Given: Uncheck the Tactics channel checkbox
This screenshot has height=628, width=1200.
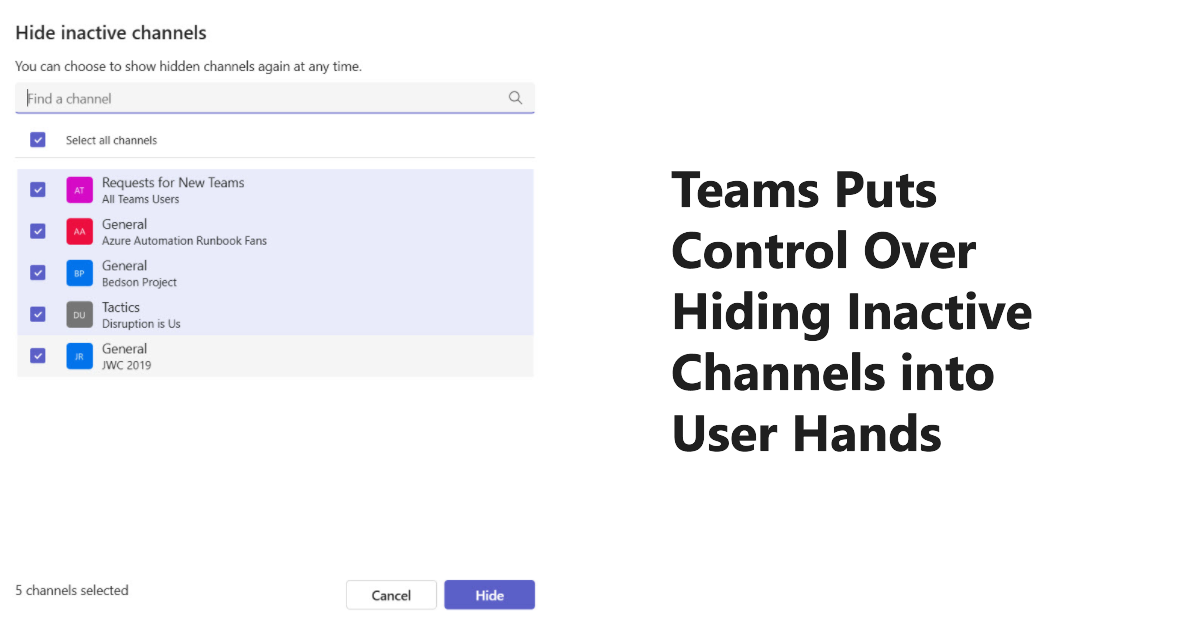Looking at the screenshot, I should pos(37,314).
